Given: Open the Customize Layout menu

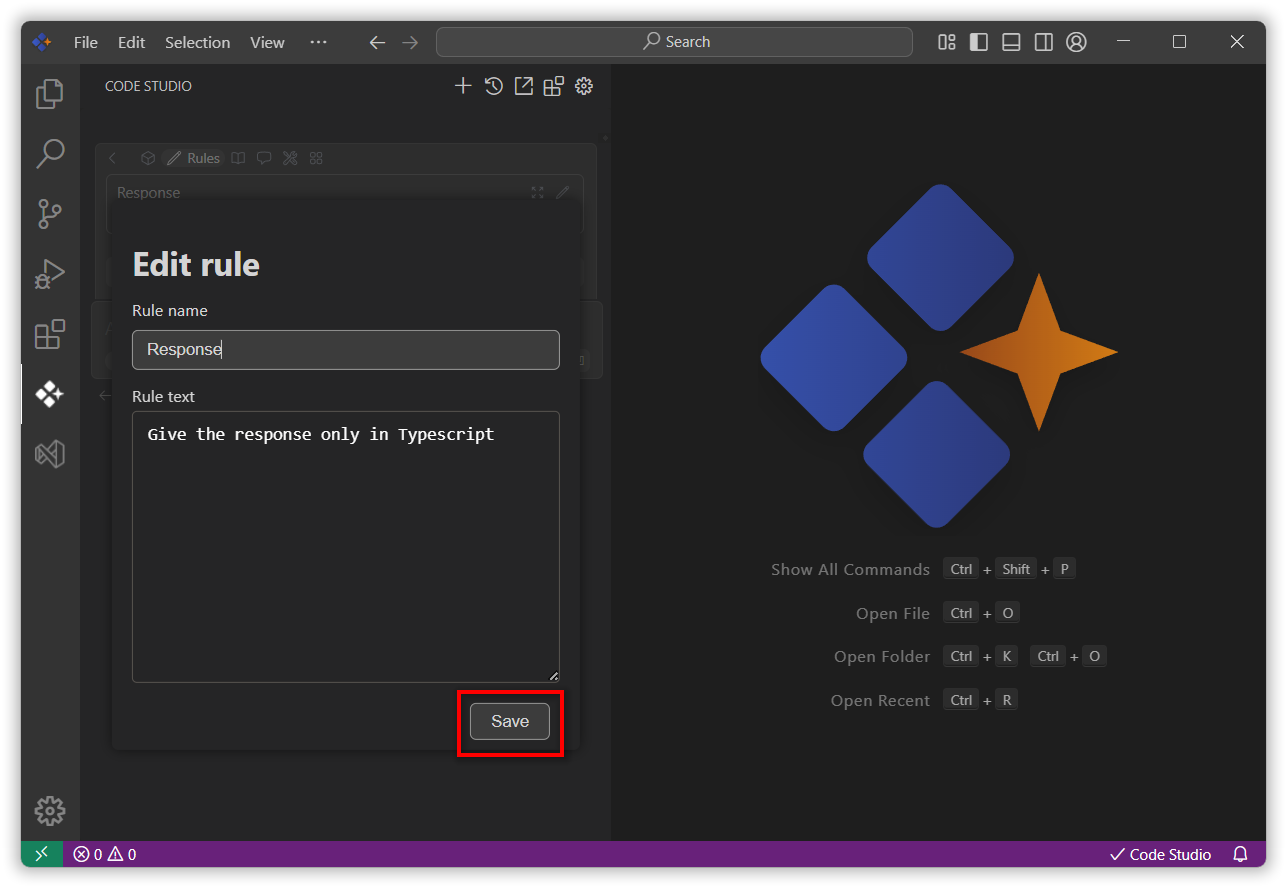Looking at the screenshot, I should [946, 42].
